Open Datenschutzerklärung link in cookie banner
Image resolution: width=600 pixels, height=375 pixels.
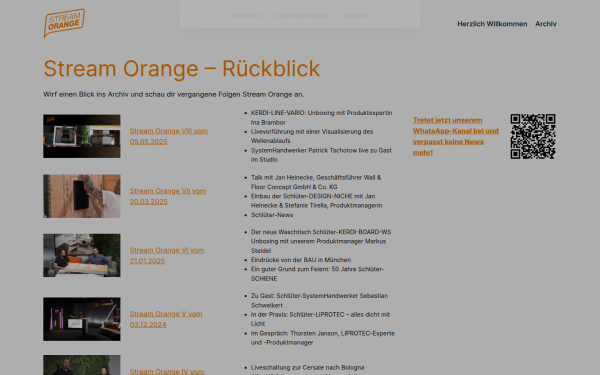coord(301,16)
